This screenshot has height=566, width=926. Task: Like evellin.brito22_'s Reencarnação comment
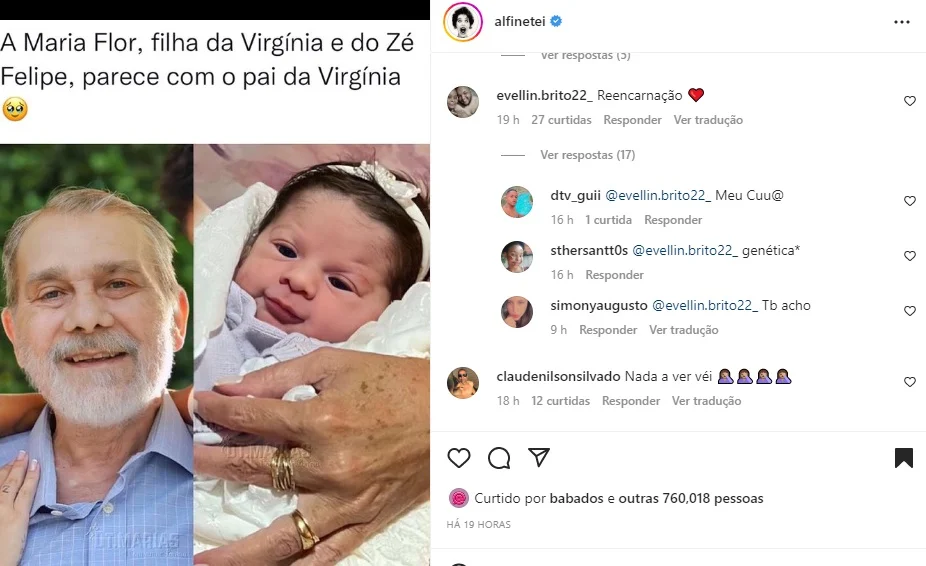(x=910, y=101)
